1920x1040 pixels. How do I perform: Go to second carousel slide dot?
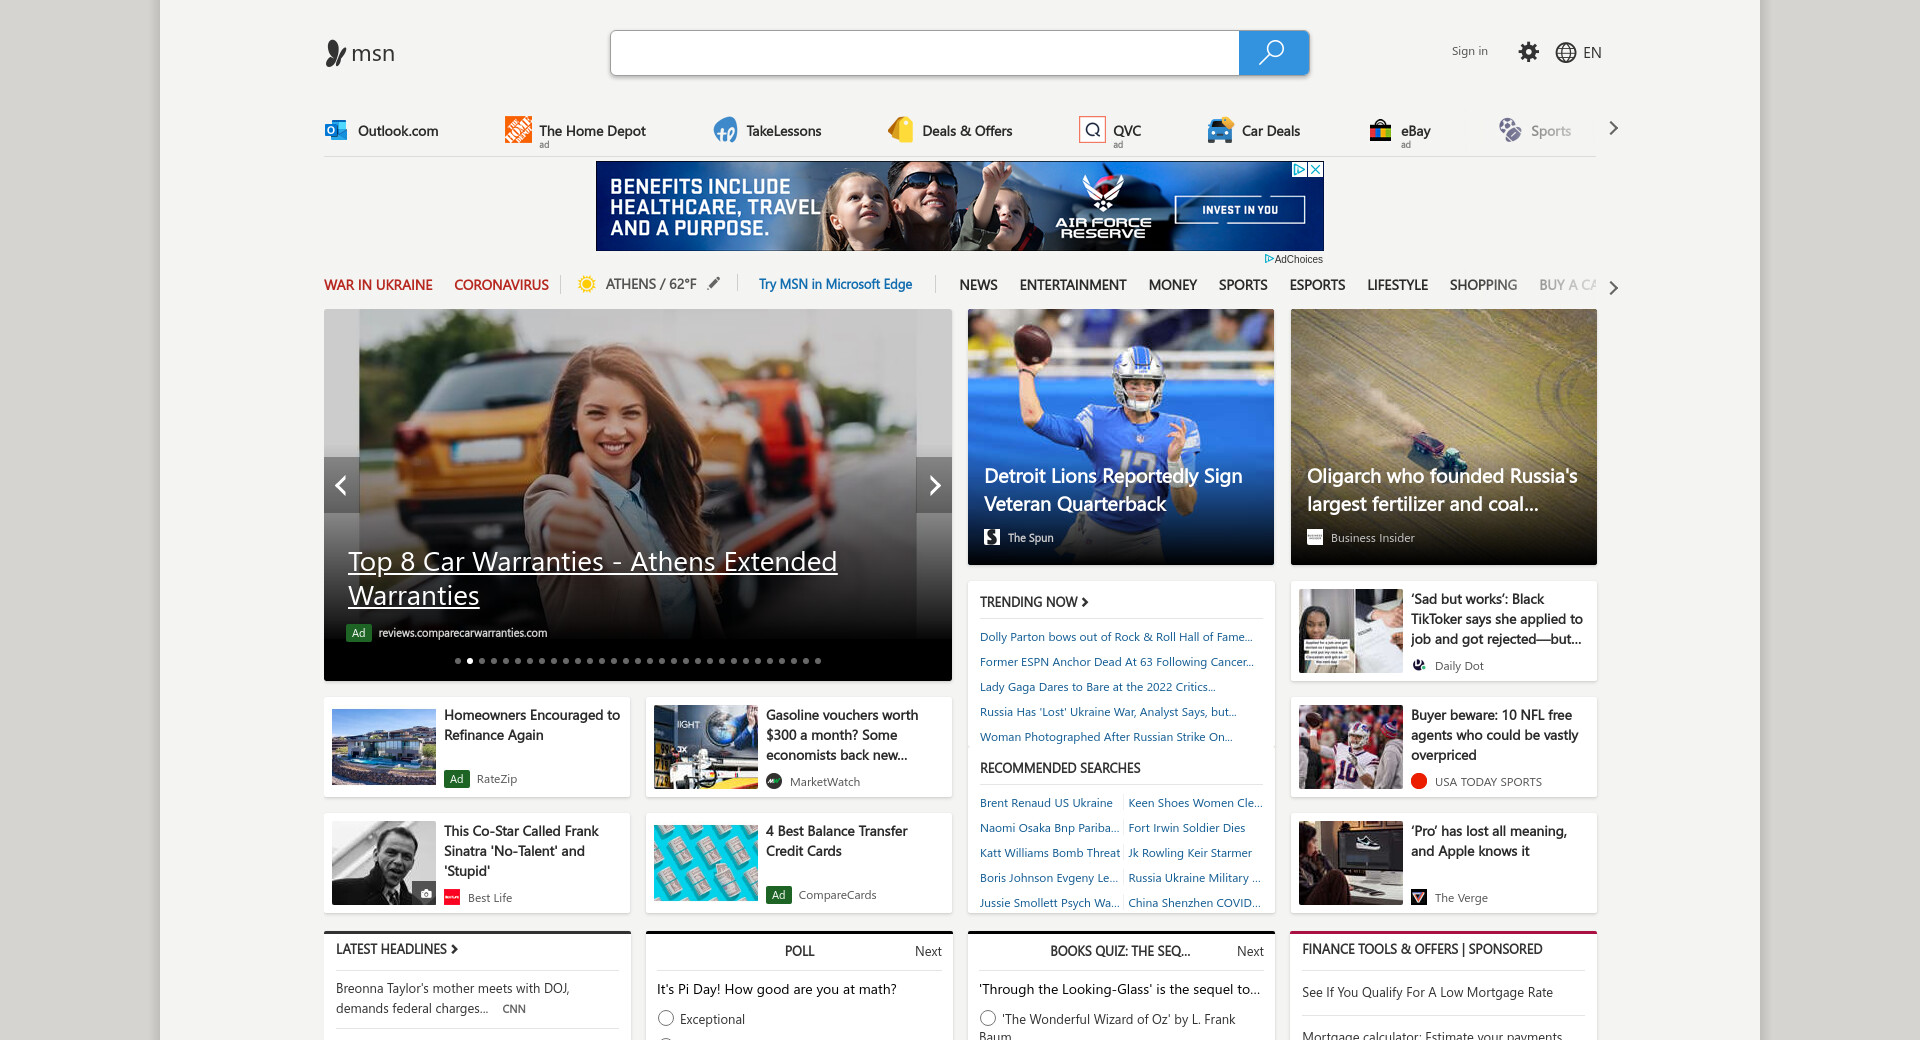pyautogui.click(x=470, y=661)
